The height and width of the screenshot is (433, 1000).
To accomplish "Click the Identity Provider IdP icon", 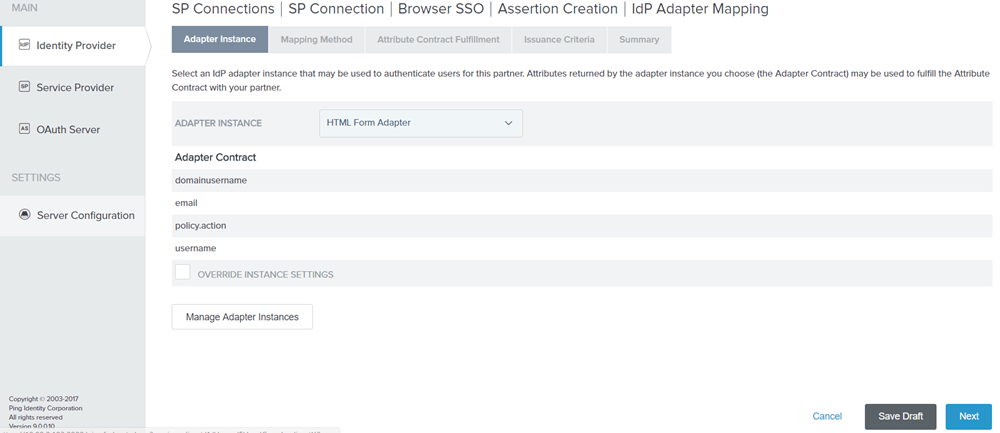I will pos(24,45).
